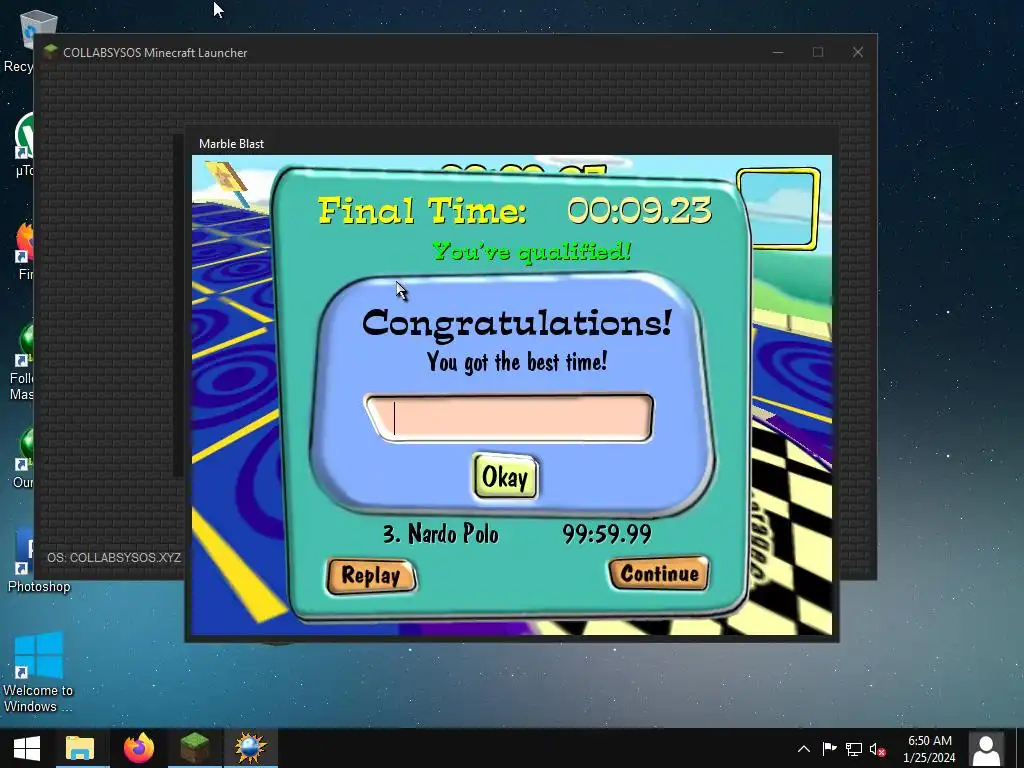1024x768 pixels.
Task: Click the Continue button
Action: point(659,573)
